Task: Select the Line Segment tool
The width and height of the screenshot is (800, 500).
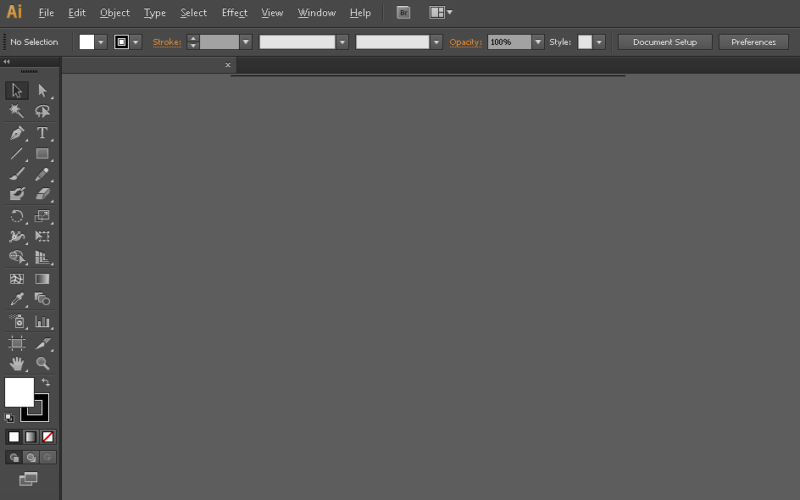Action: click(17, 153)
